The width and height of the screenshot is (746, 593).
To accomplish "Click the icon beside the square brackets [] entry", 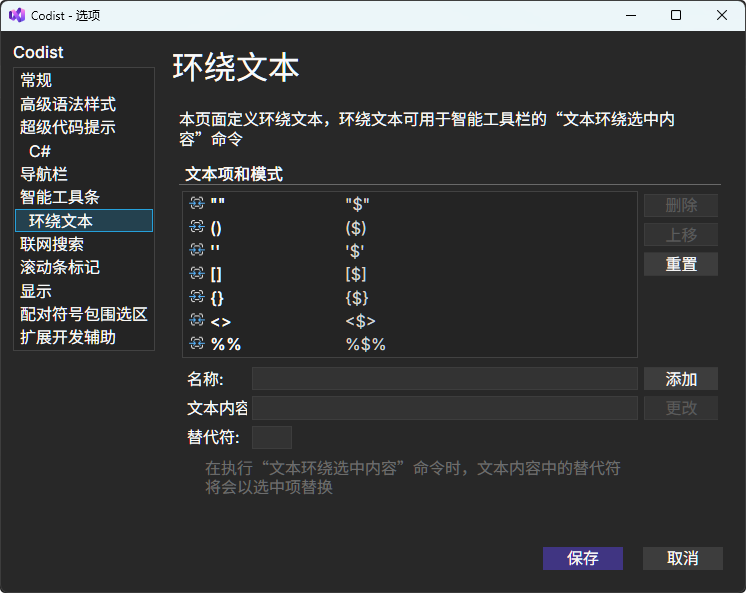I will (197, 274).
